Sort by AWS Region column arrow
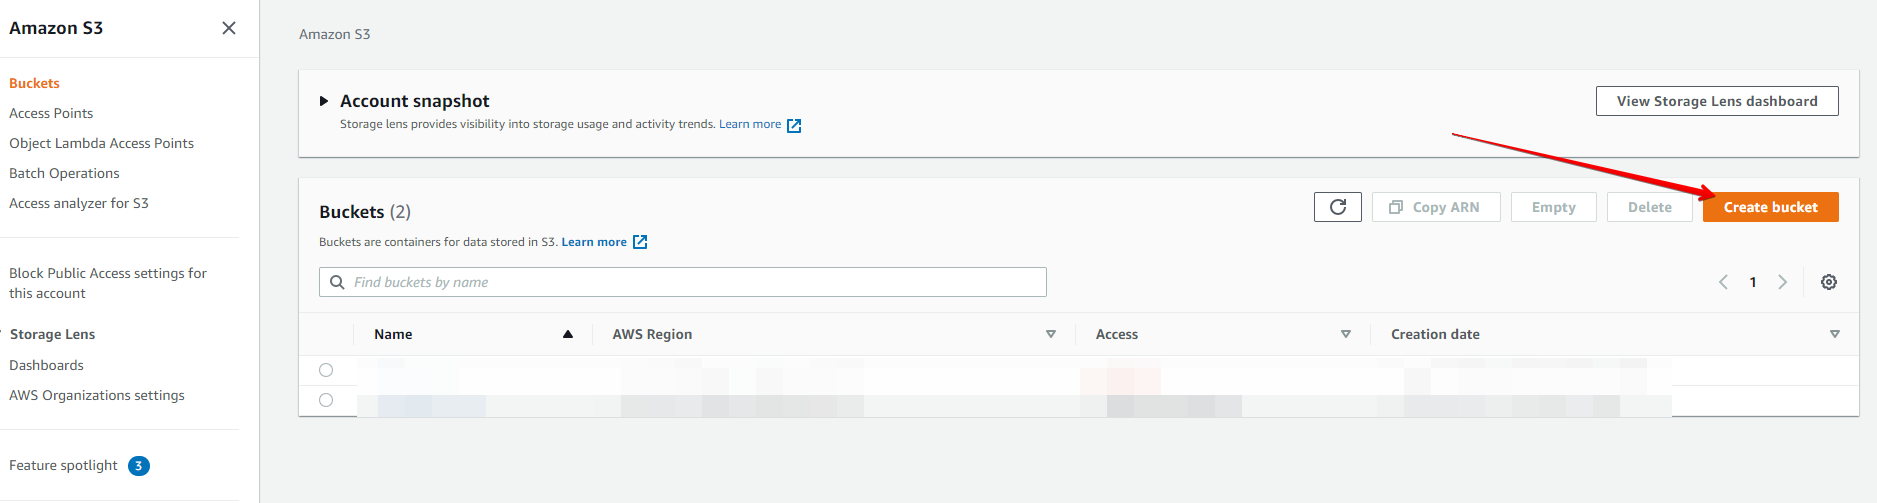1877x503 pixels. point(1051,334)
